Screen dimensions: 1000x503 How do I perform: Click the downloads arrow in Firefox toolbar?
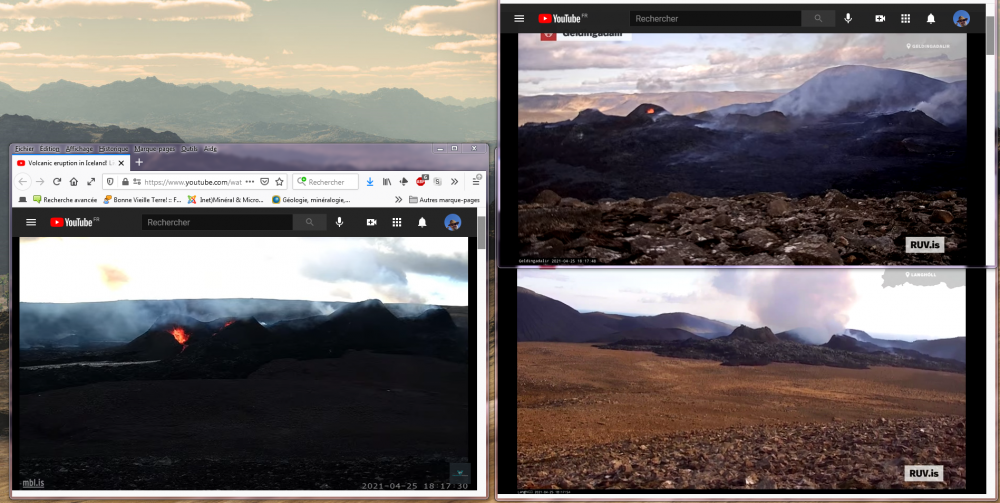369,182
